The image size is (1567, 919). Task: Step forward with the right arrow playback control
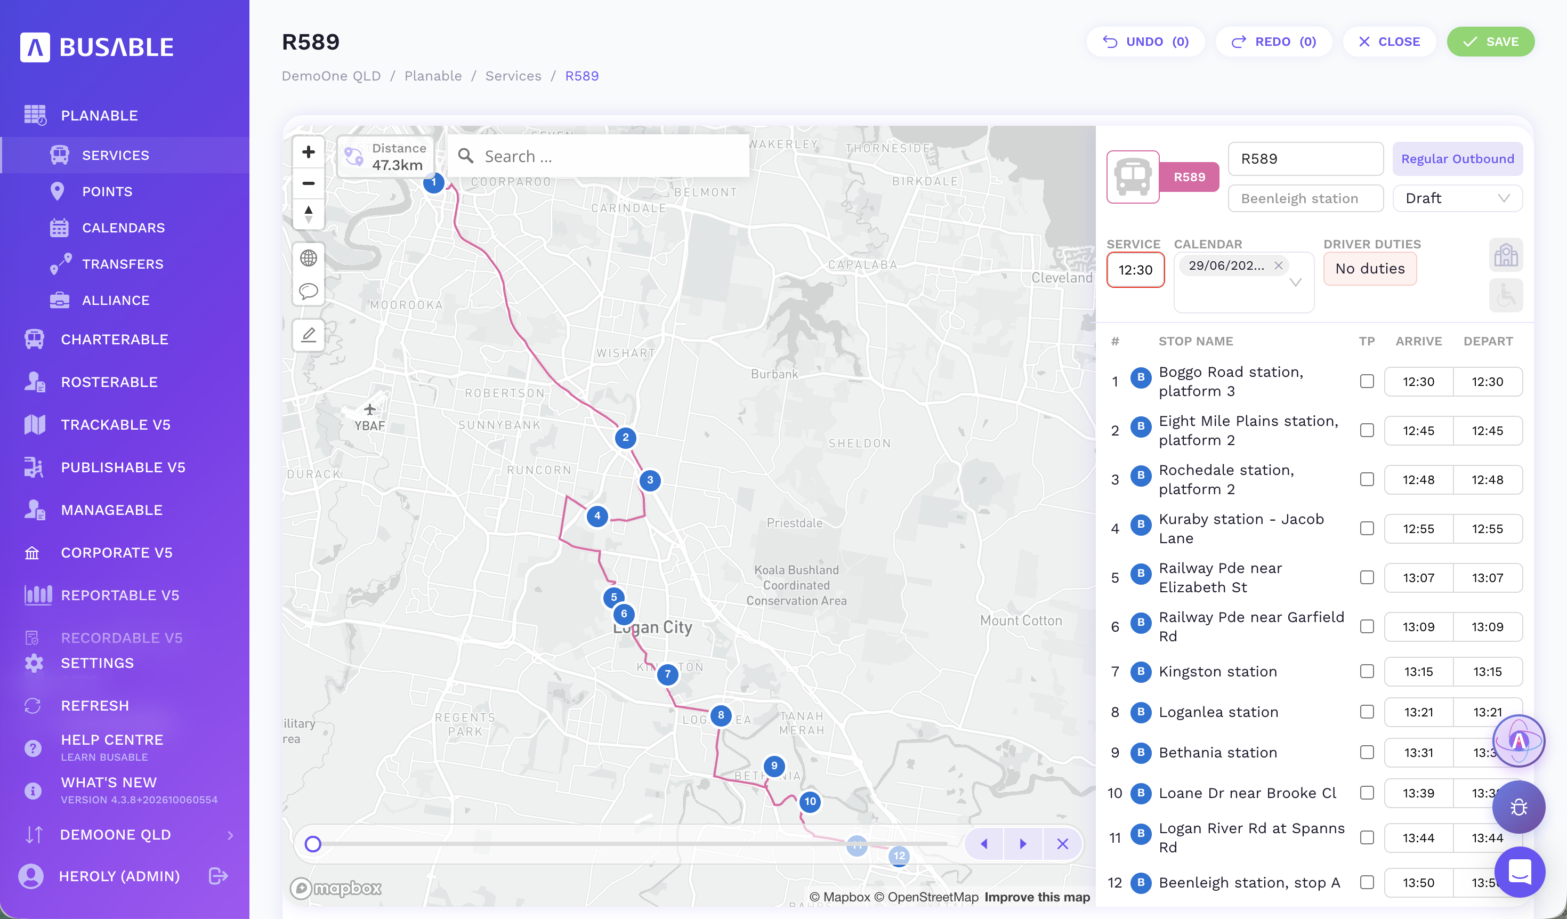[1023, 844]
